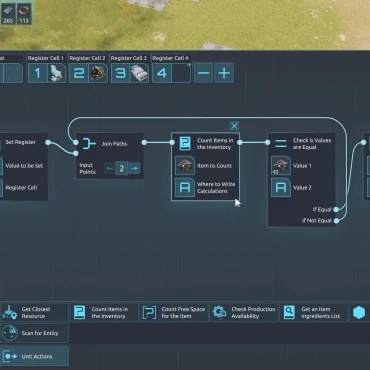
Task: Add Count Free Space for the Item instruction
Action: tap(174, 312)
